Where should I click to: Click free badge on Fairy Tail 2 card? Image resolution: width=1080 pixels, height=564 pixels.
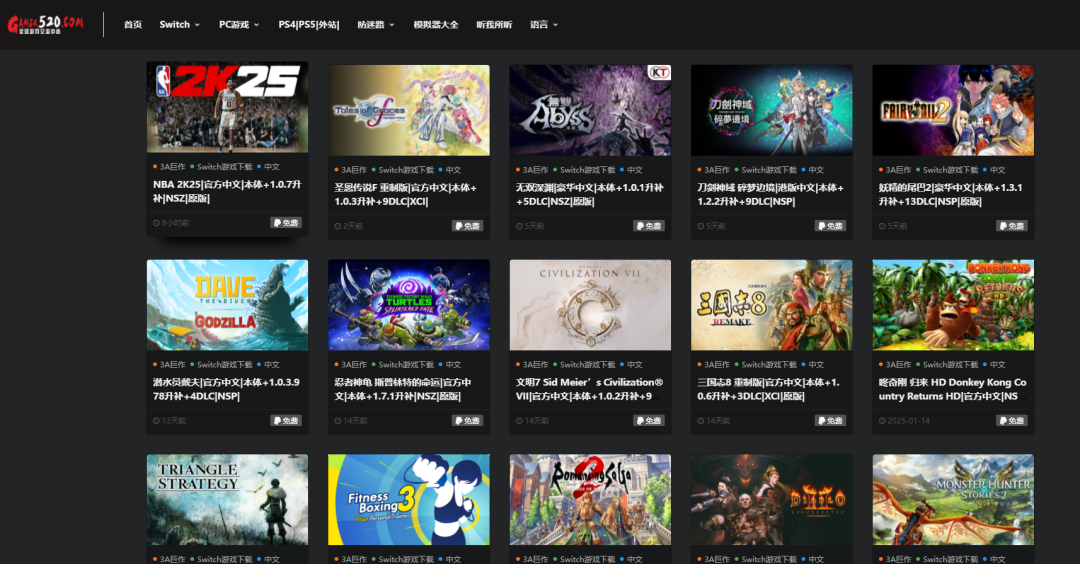point(1011,226)
